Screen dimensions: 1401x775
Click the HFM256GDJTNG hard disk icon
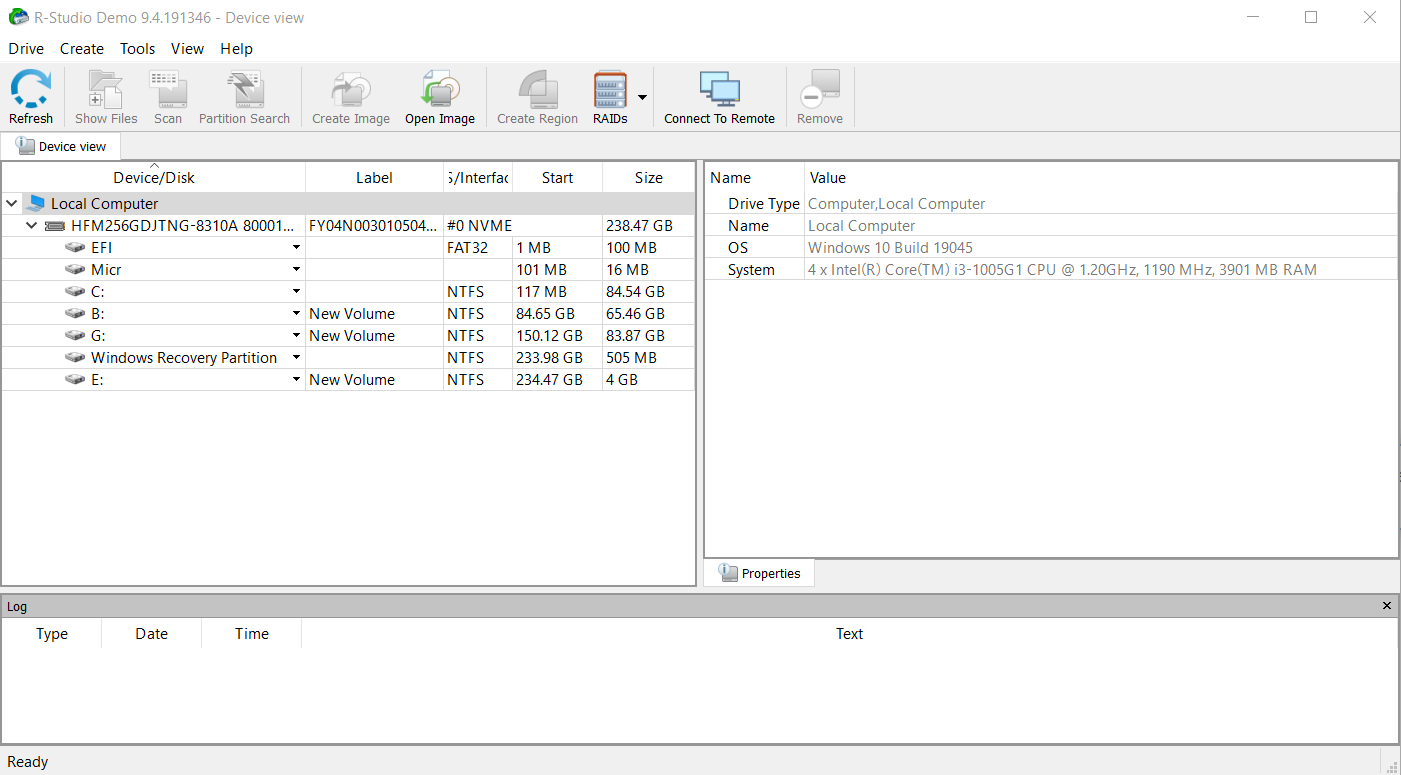pyautogui.click(x=55, y=226)
